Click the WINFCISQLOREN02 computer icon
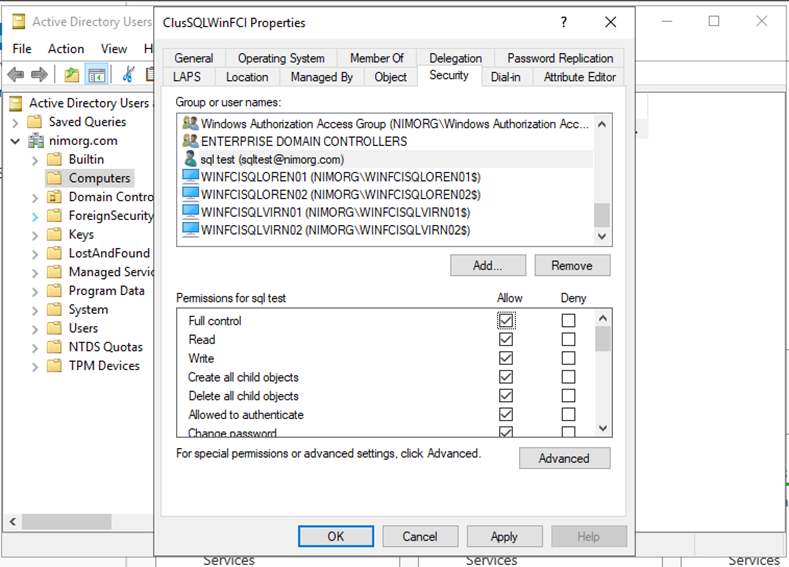 (190, 194)
